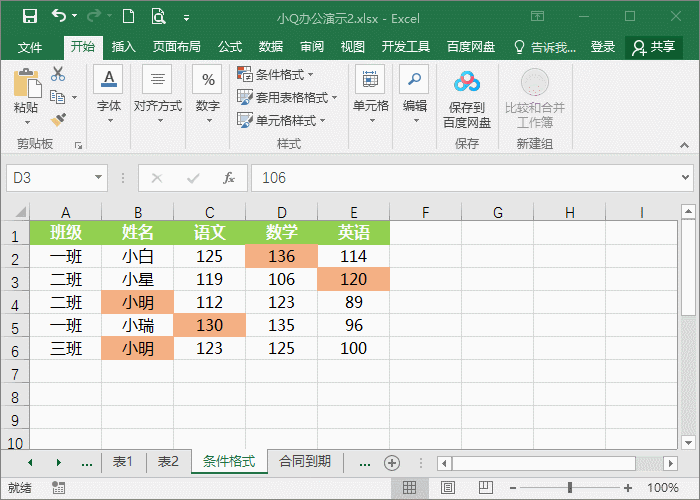Select cell C5 containing 130
The height and width of the screenshot is (500, 700).
[x=209, y=325]
